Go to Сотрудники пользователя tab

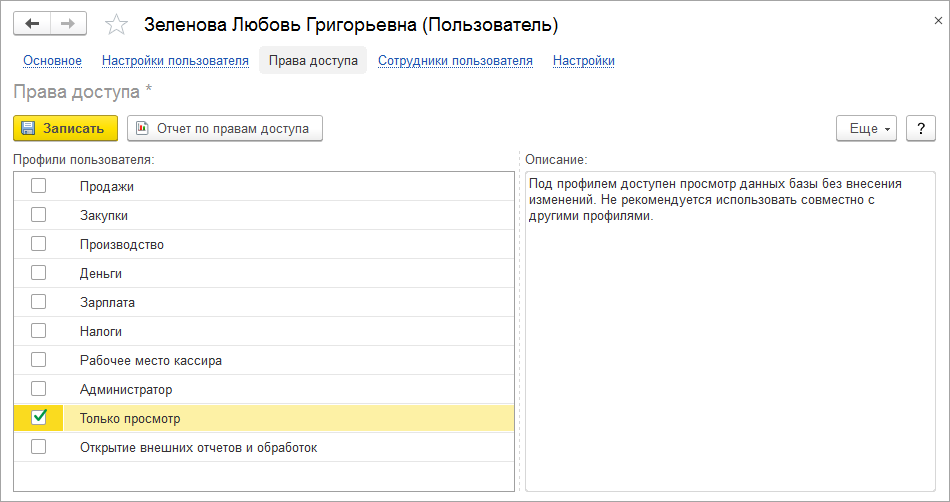[455, 60]
